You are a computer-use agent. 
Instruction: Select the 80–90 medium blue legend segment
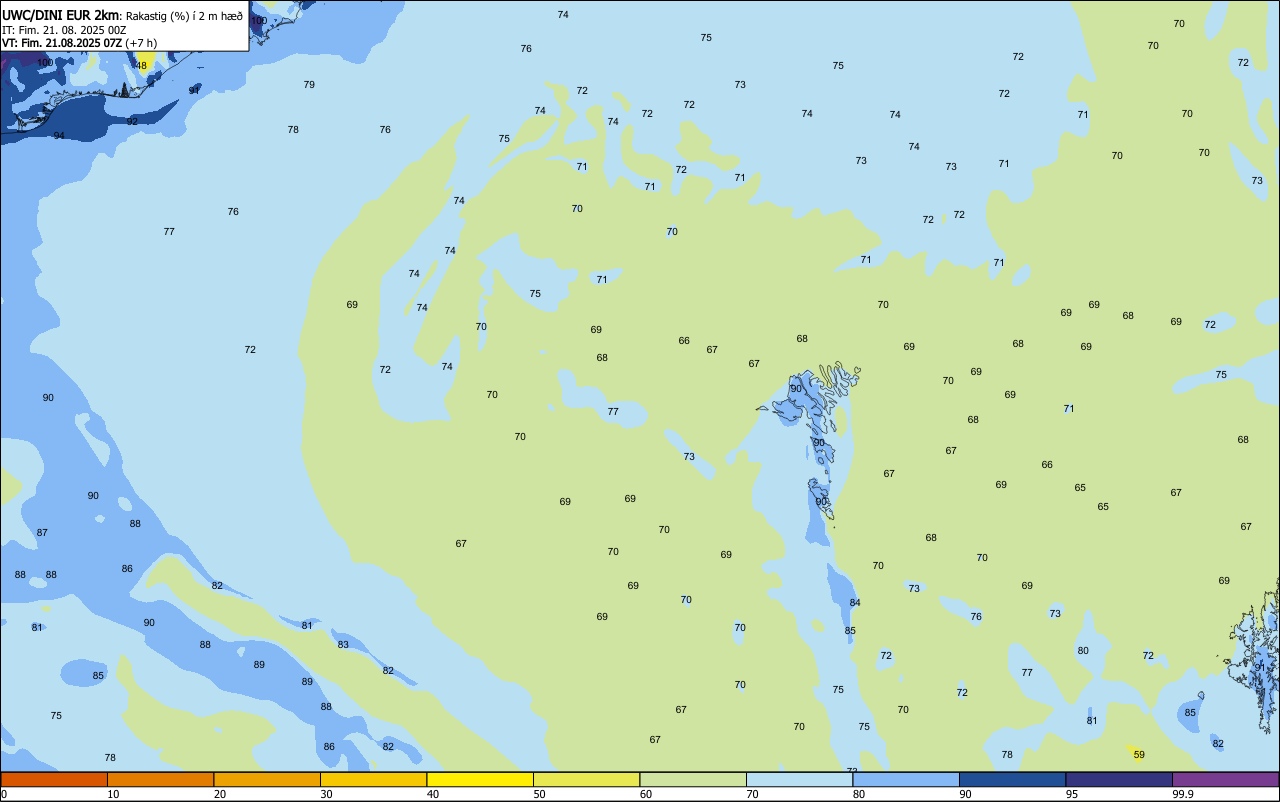[906, 779]
